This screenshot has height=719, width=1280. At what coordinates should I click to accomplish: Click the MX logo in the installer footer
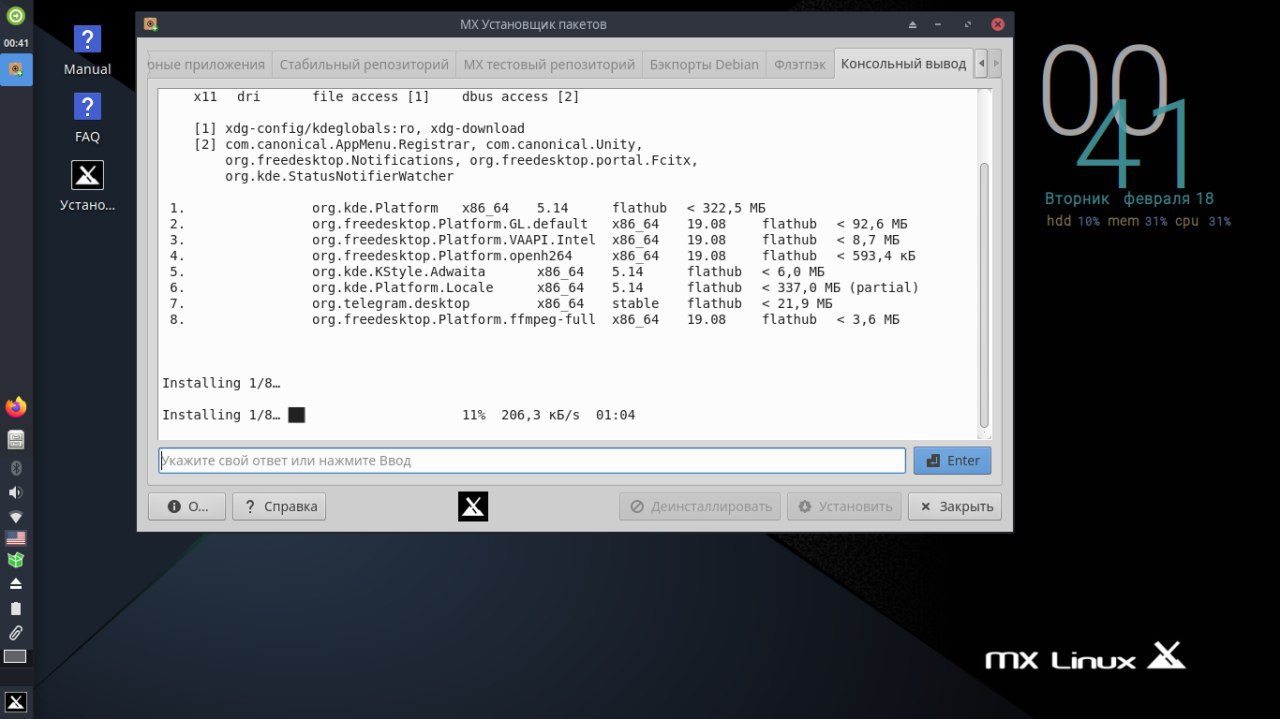pyautogui.click(x=473, y=506)
